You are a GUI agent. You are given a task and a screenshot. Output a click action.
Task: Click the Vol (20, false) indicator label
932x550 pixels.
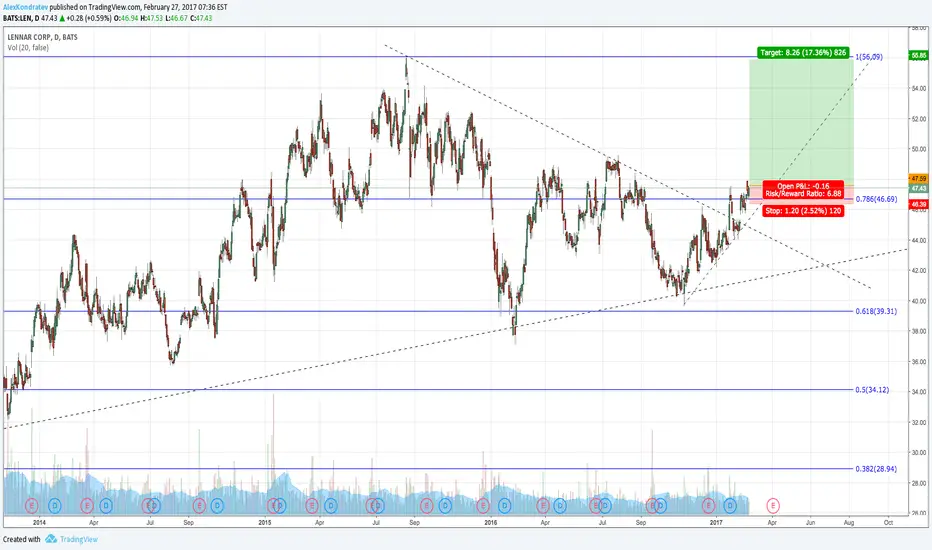(28, 48)
